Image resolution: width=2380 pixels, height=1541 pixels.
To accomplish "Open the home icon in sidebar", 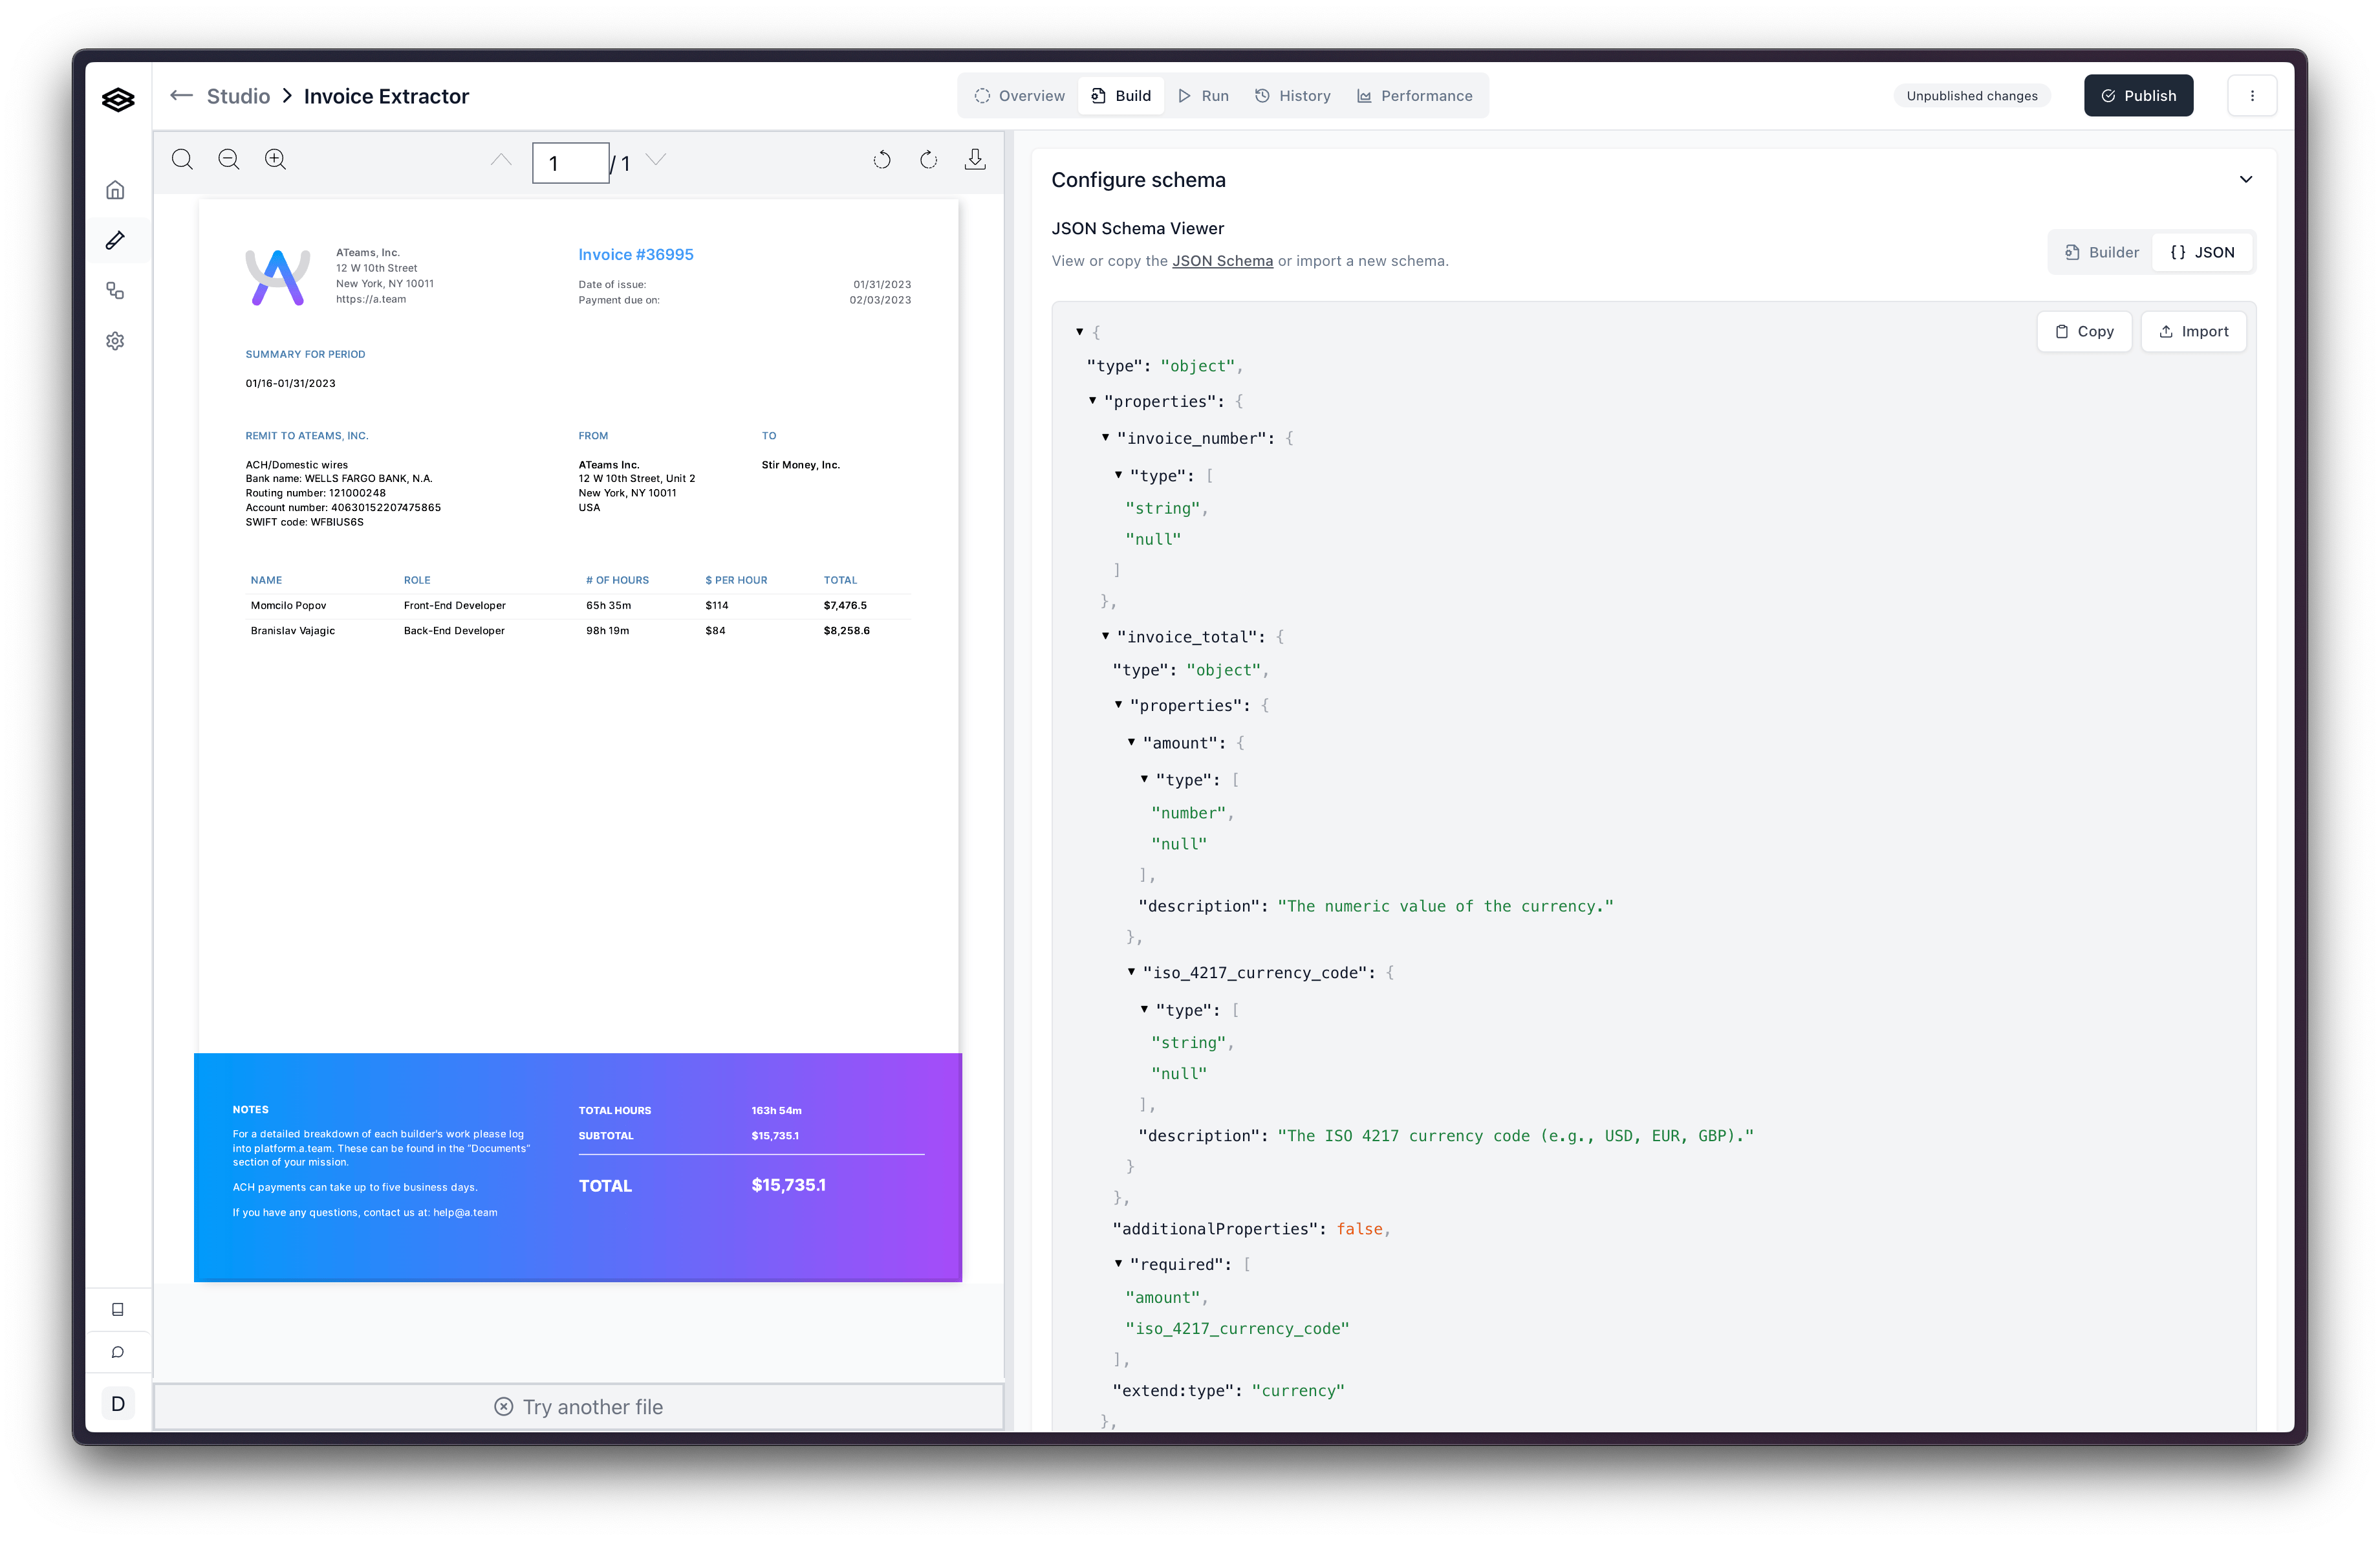I will click(x=116, y=190).
